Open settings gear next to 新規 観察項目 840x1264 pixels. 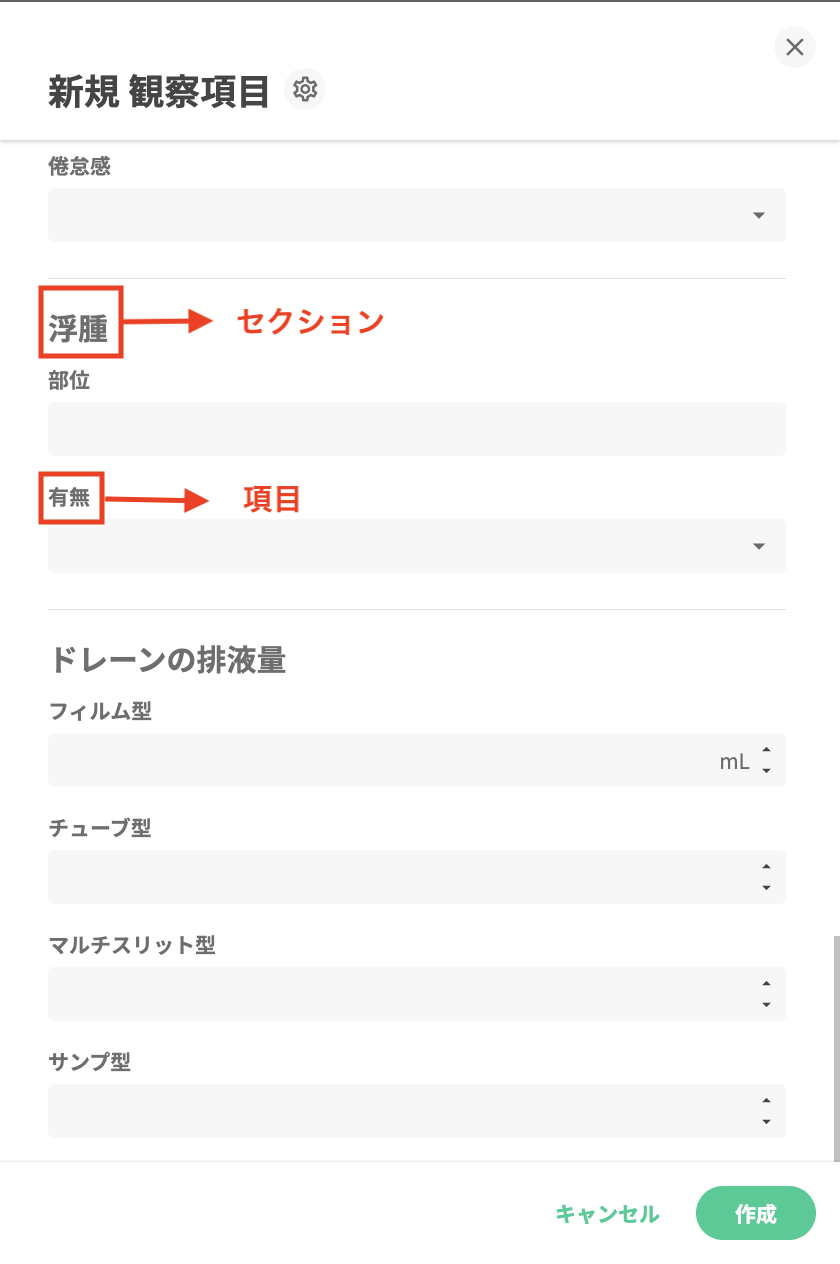point(305,90)
